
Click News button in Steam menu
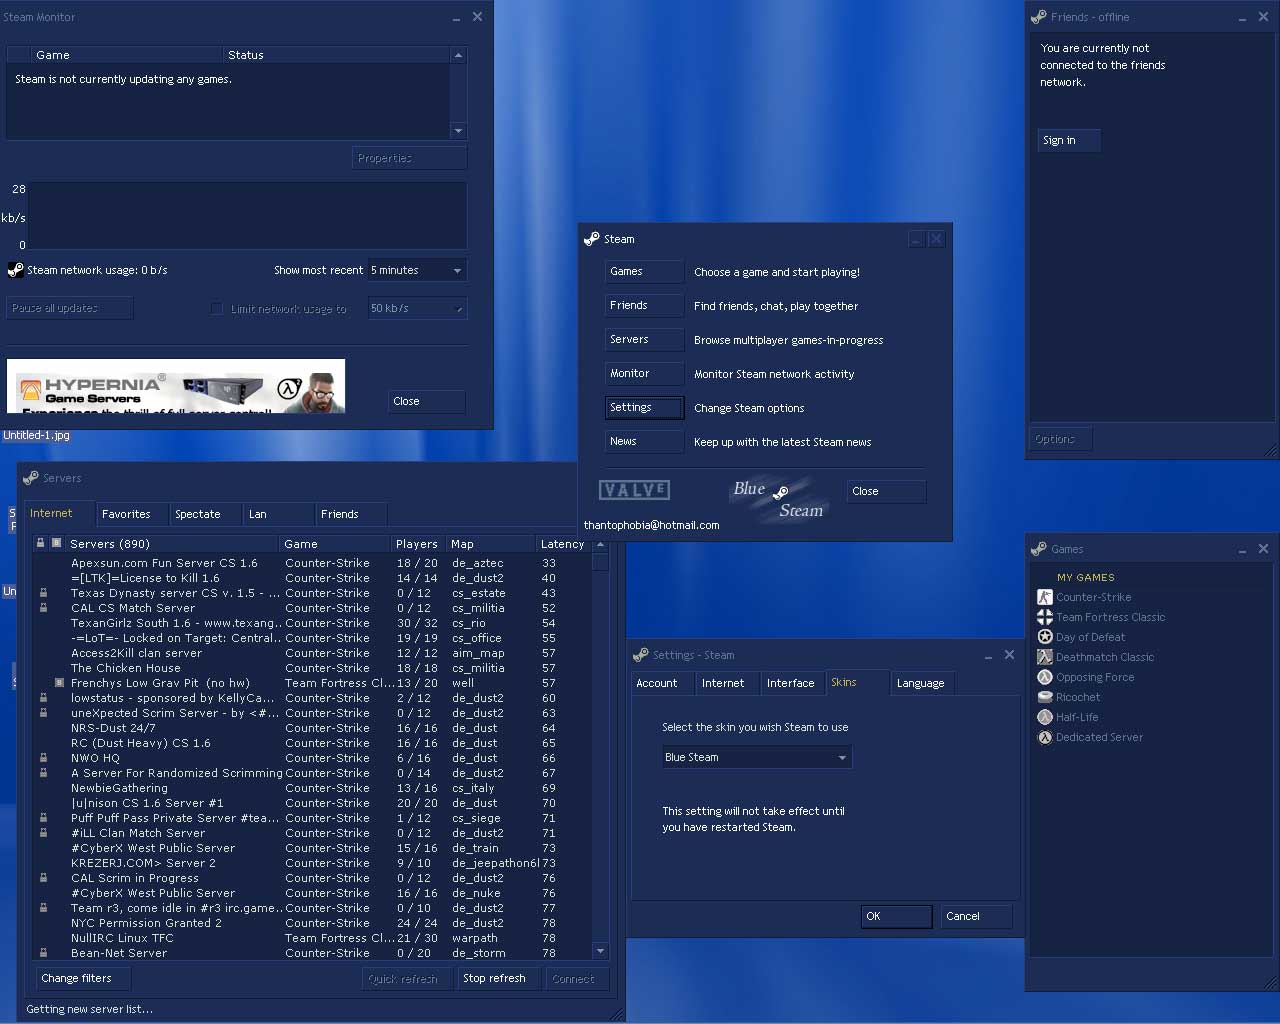tap(644, 441)
